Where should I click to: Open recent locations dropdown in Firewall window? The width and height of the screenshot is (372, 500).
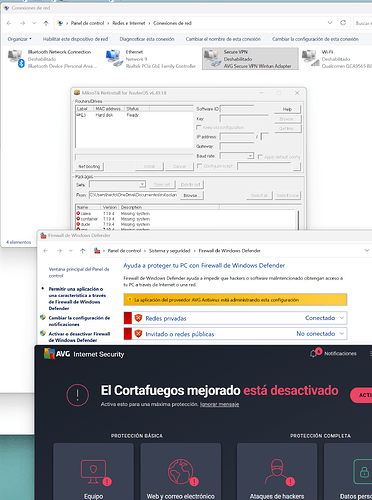click(71, 251)
